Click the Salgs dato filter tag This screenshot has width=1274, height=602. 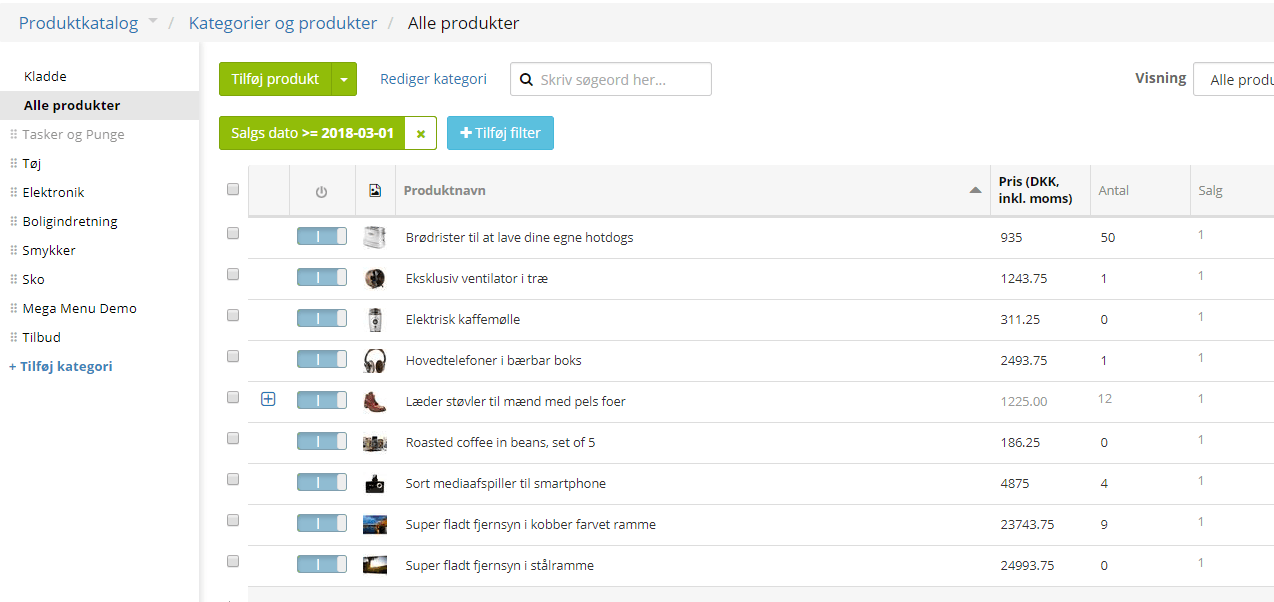click(x=312, y=133)
